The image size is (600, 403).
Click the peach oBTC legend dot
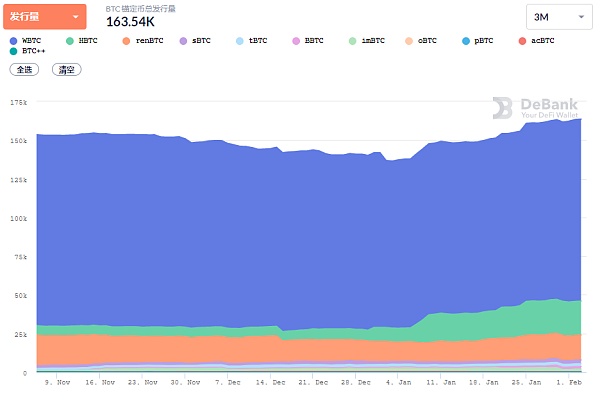pyautogui.click(x=410, y=40)
